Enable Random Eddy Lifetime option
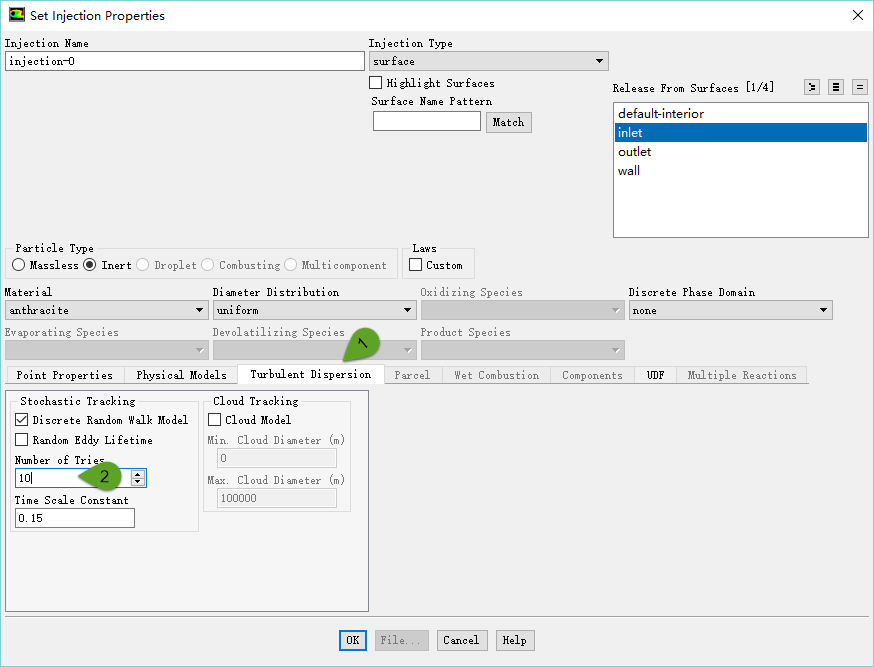Image resolution: width=874 pixels, height=667 pixels. coord(22,440)
